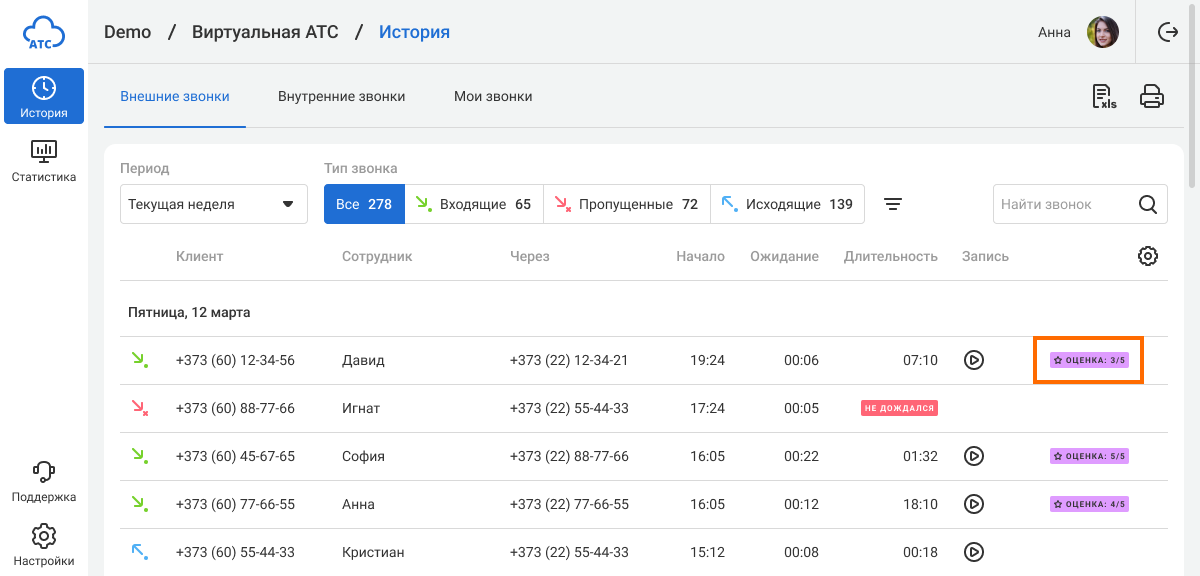Switch to Внутренние звонки tab
Screen dimensions: 1200x576
341,97
